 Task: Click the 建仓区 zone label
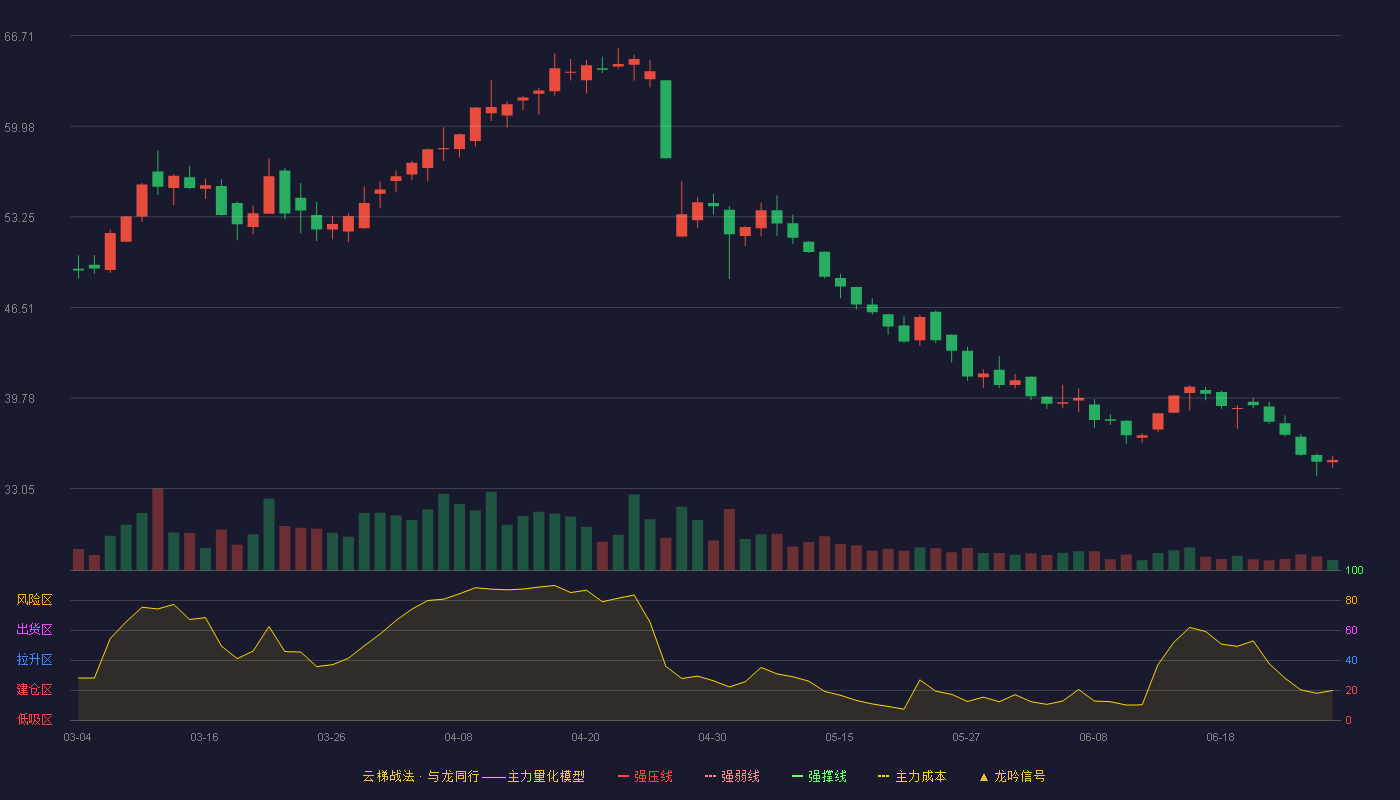click(x=35, y=690)
